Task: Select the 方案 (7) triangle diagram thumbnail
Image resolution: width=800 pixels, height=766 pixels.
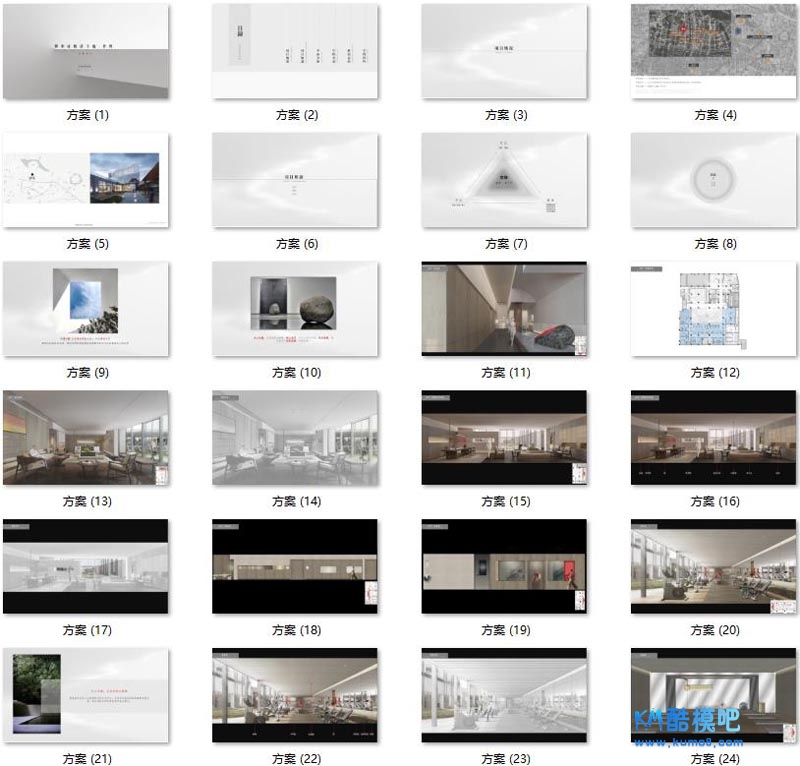Action: tap(504, 181)
